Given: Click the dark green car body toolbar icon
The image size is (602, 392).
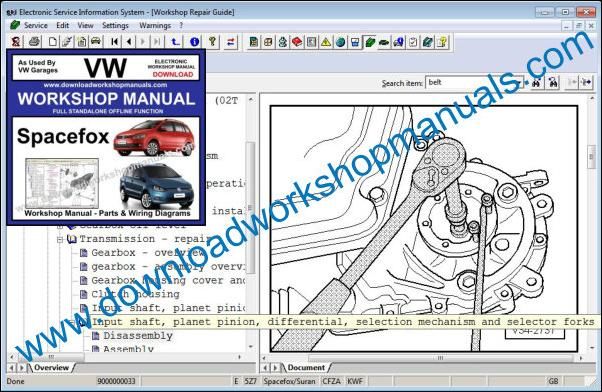Looking at the screenshot, I should click(384, 42).
